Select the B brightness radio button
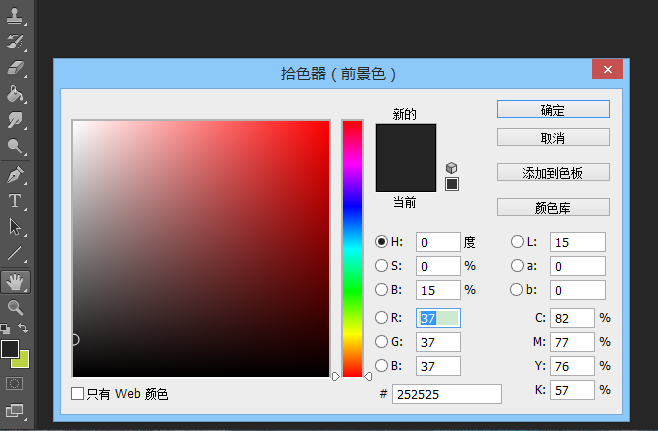Image resolution: width=658 pixels, height=431 pixels. coord(381,290)
